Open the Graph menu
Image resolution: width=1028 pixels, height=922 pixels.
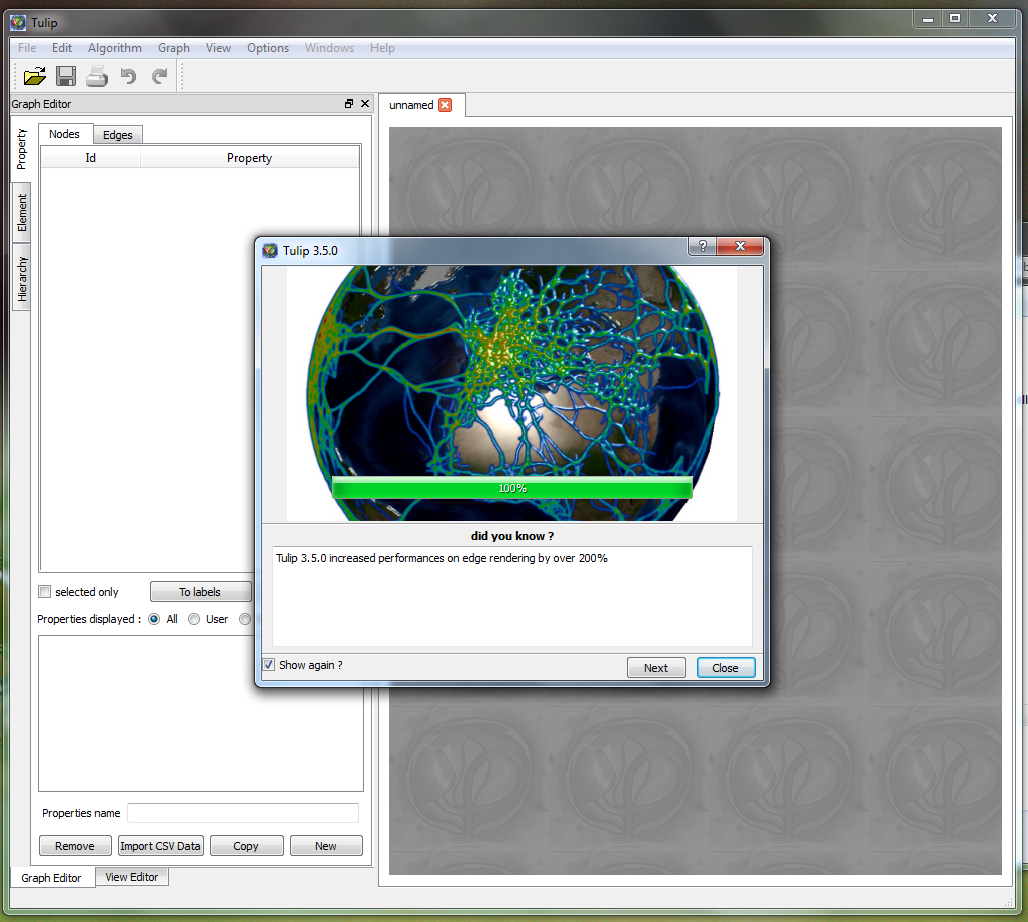tap(174, 48)
